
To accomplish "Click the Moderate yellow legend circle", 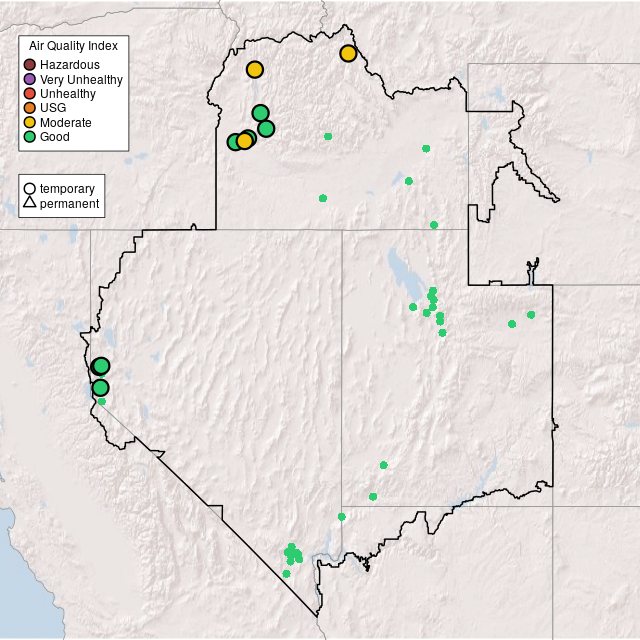I will click(x=30, y=122).
